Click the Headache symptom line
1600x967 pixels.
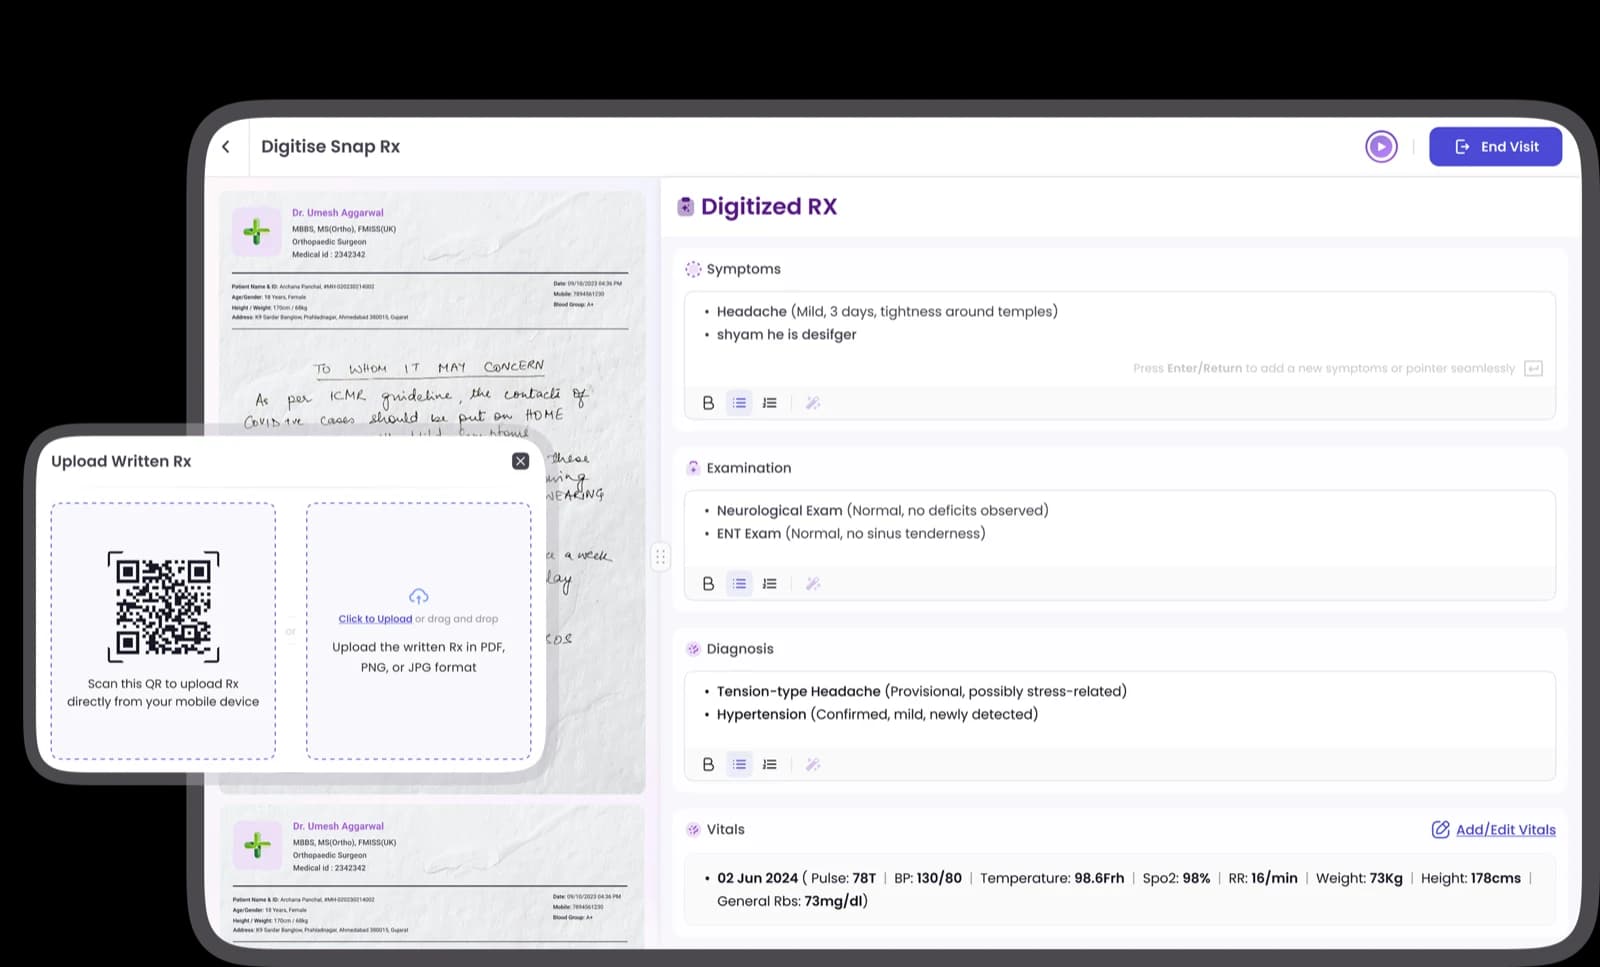[x=886, y=312]
